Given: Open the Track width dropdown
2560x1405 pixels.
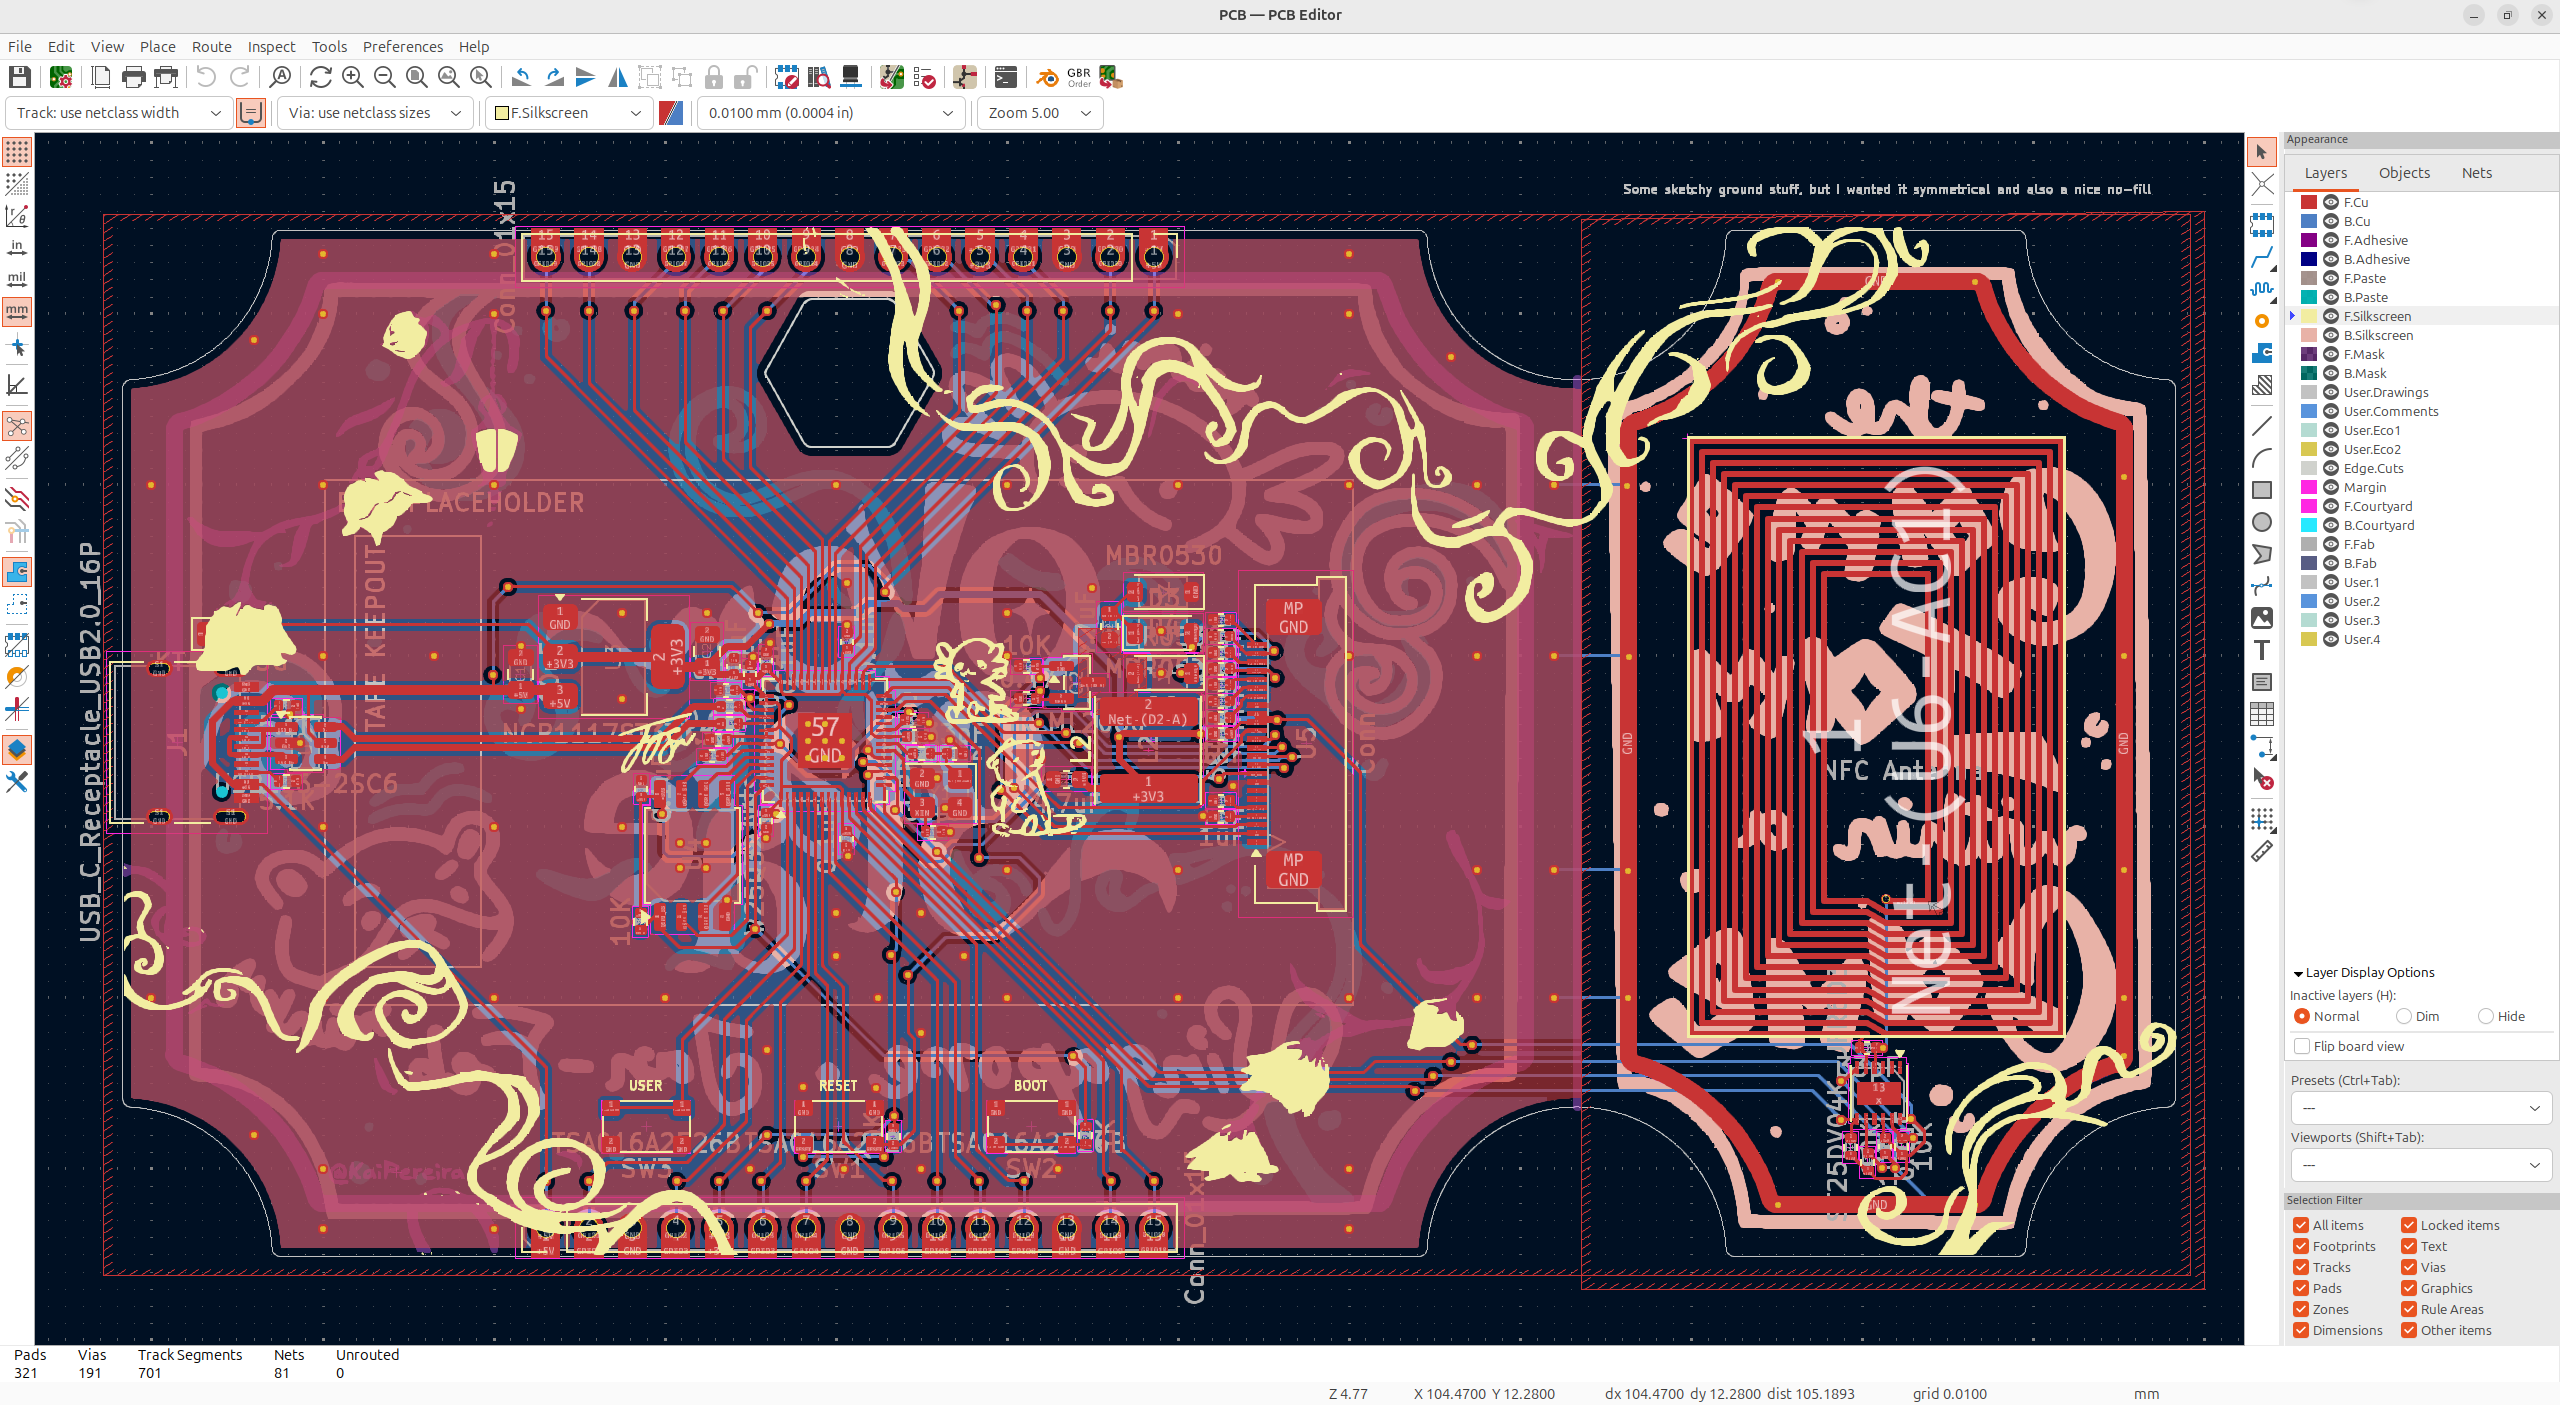Looking at the screenshot, I should [x=119, y=113].
